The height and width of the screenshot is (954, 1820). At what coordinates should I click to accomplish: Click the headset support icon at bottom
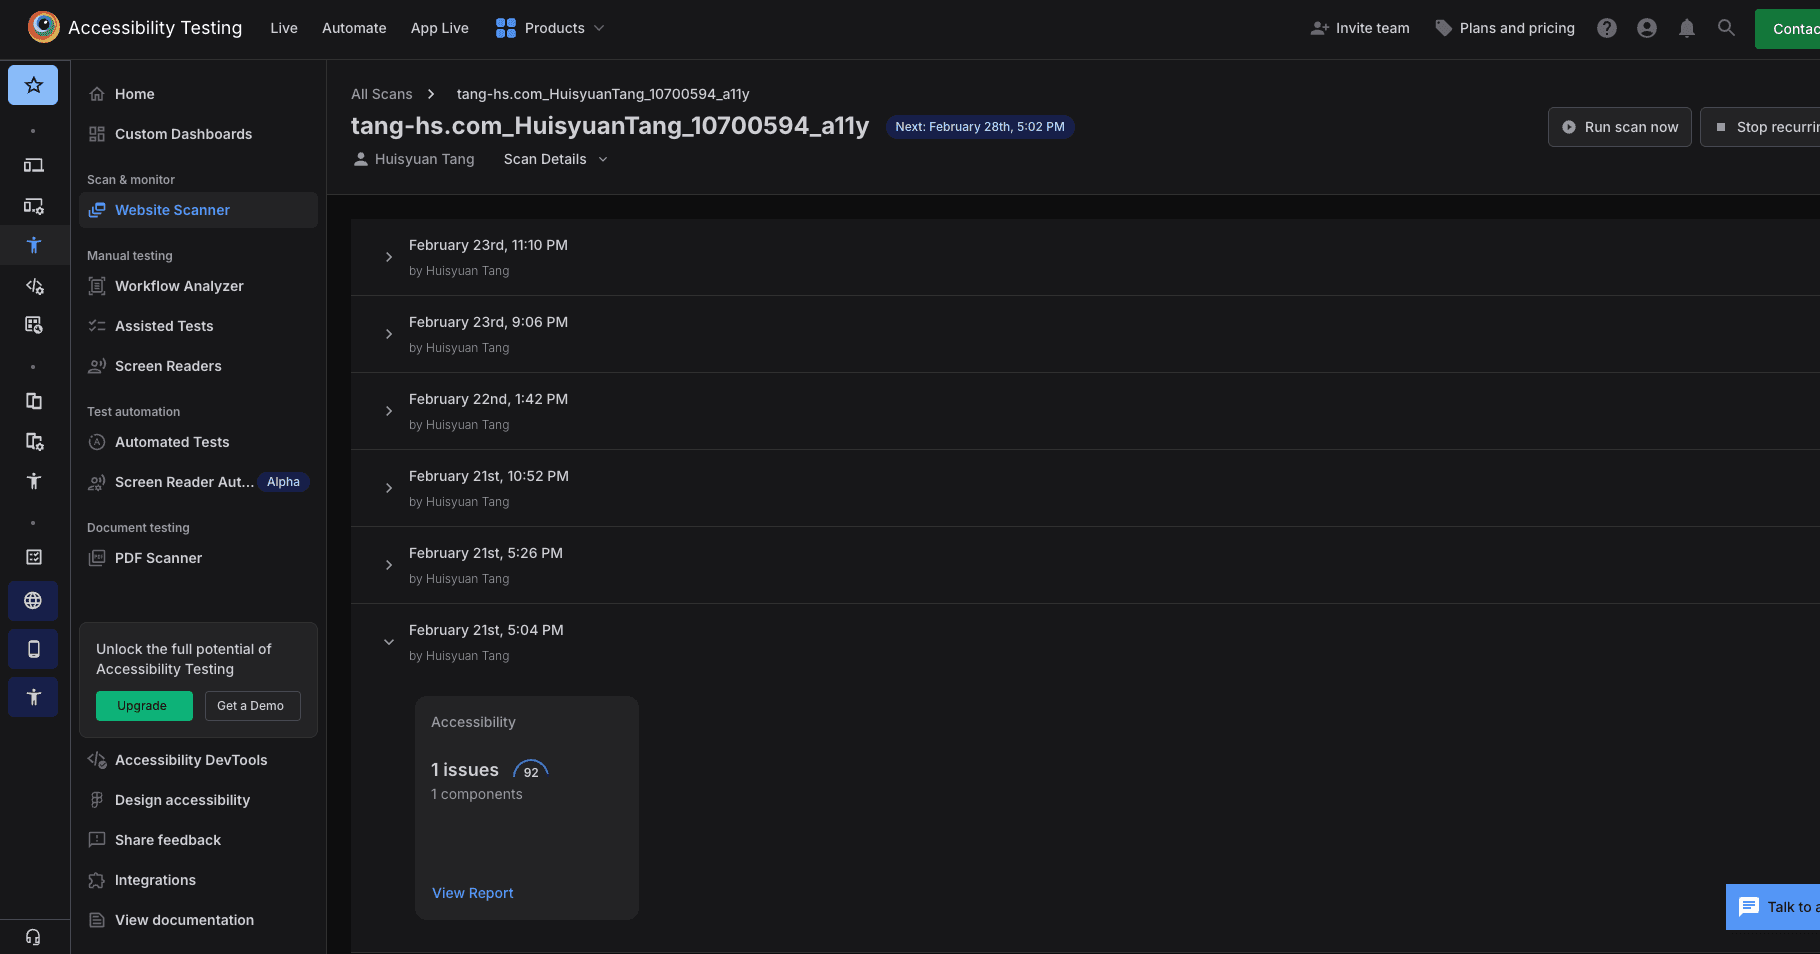(33, 937)
